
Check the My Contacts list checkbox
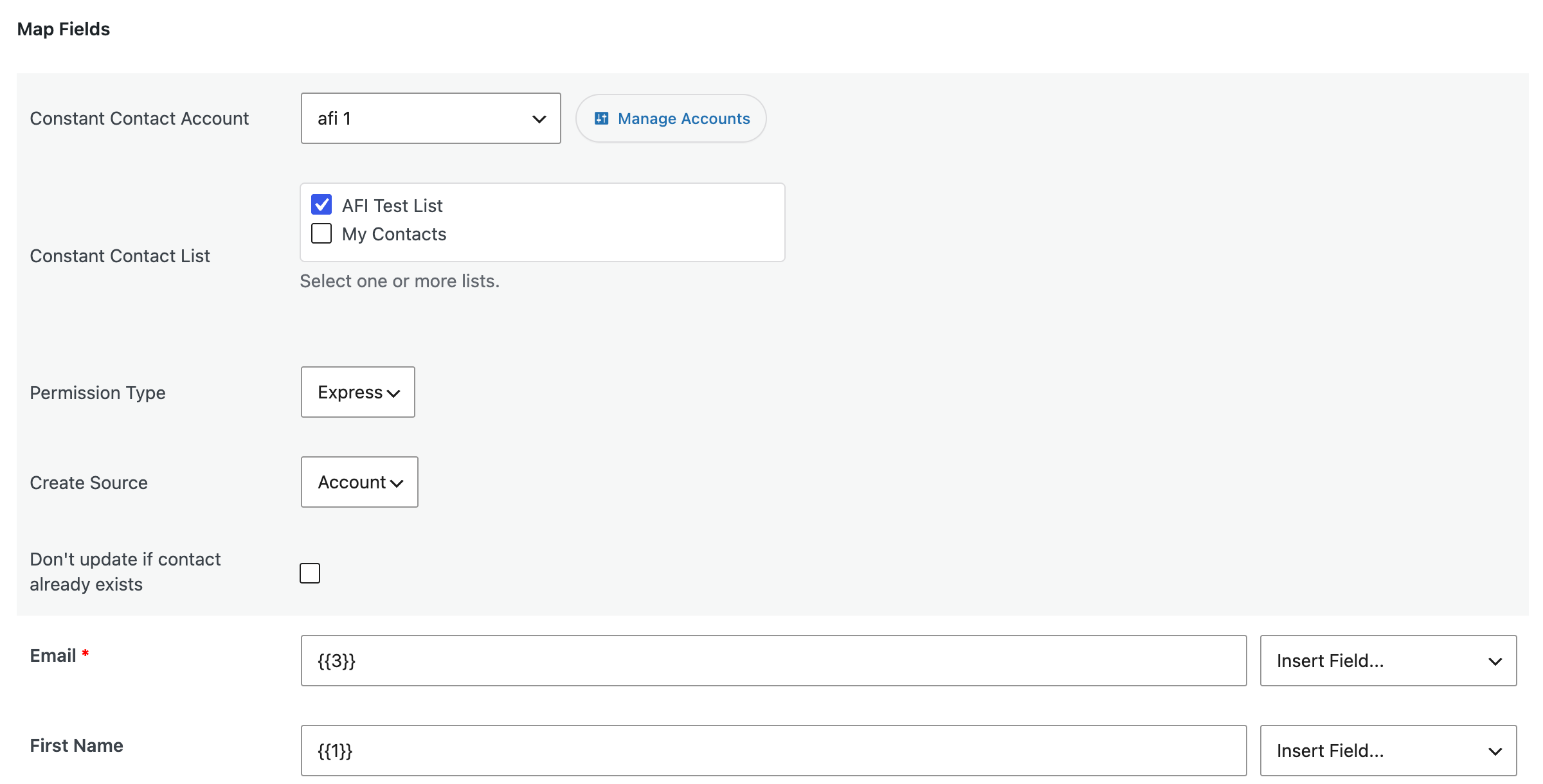(321, 234)
